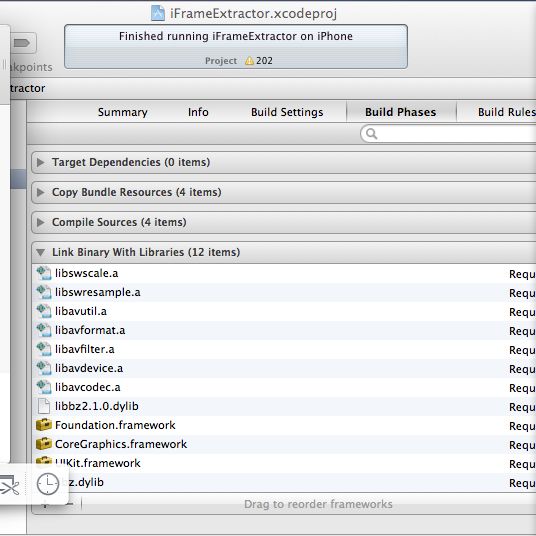This screenshot has height=536, width=536.
Task: Click the libswscale.a library icon
Action: click(x=44, y=273)
